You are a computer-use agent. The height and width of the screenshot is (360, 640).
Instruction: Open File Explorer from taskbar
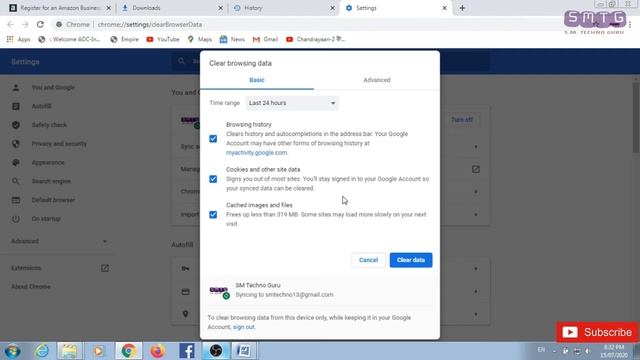[x=69, y=351]
